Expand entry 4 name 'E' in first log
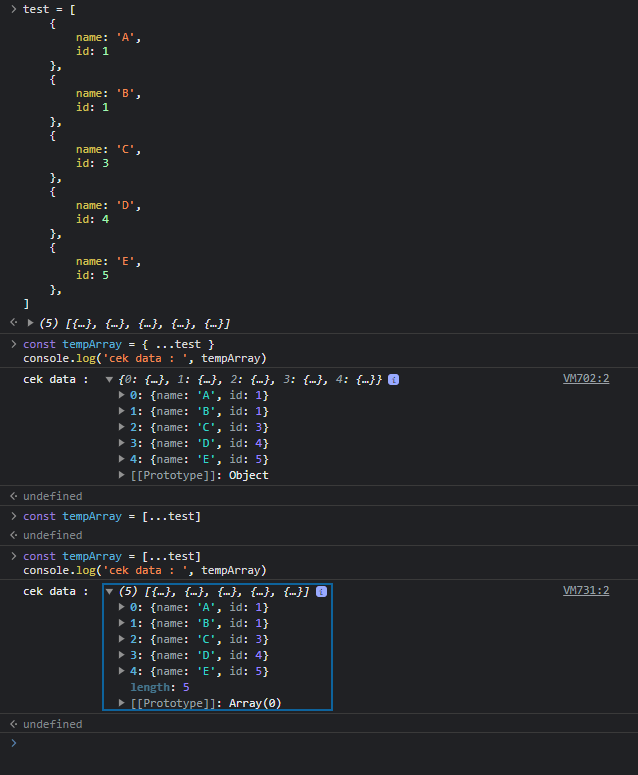This screenshot has width=638, height=775. click(122, 459)
